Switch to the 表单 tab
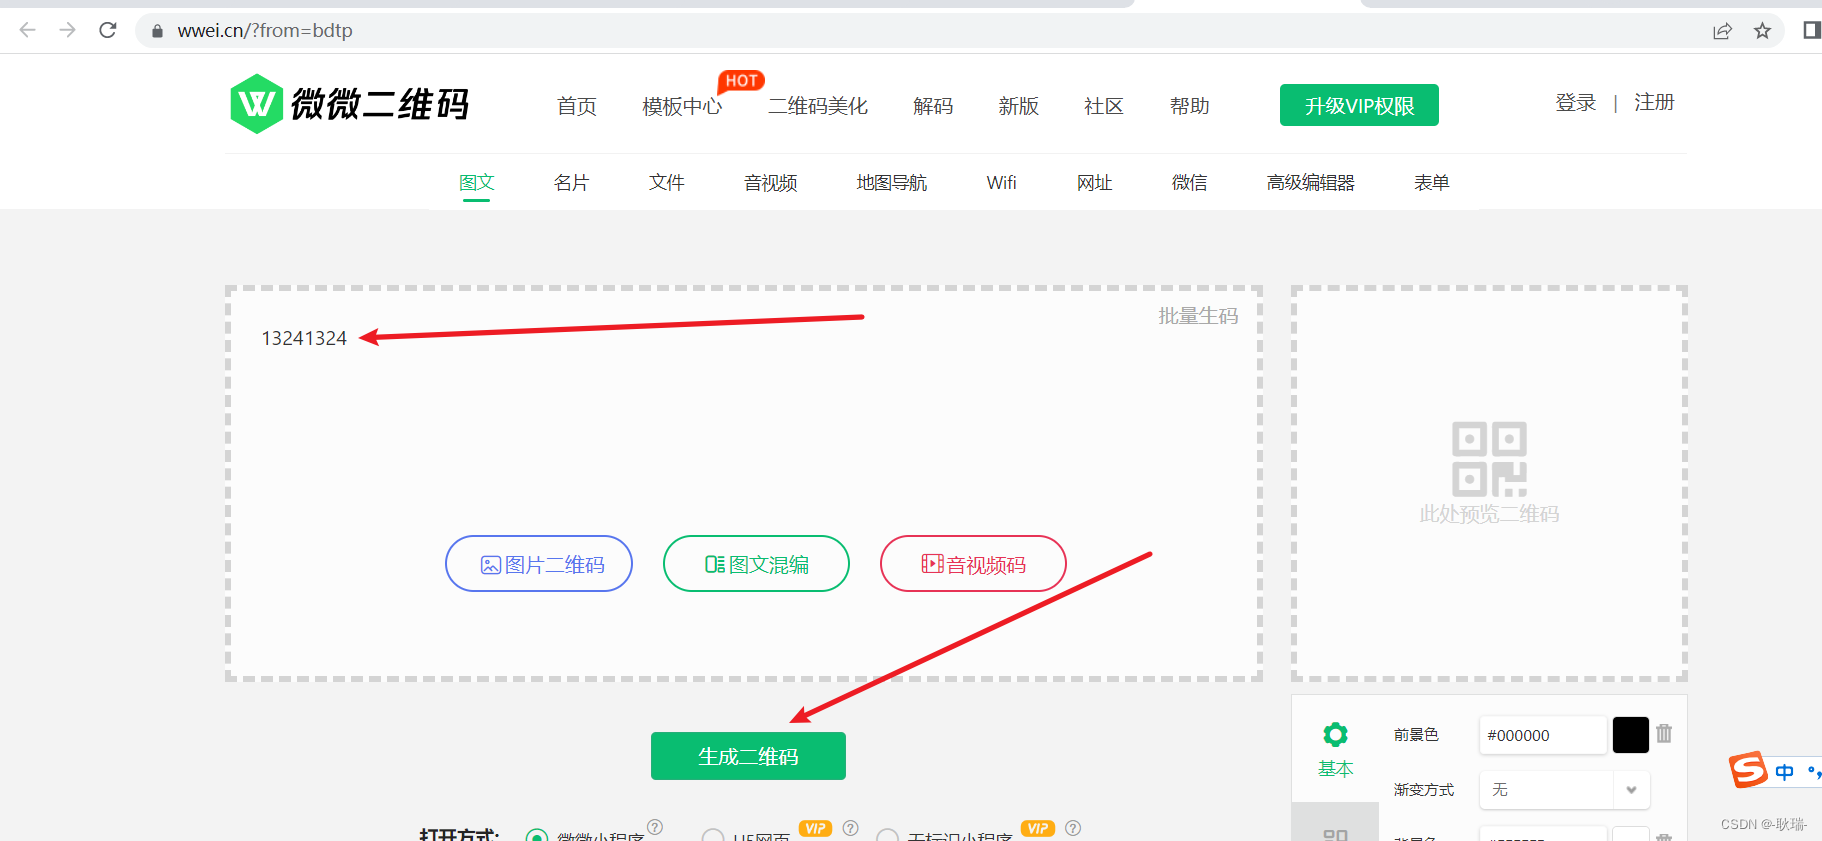This screenshot has width=1822, height=841. click(1432, 182)
